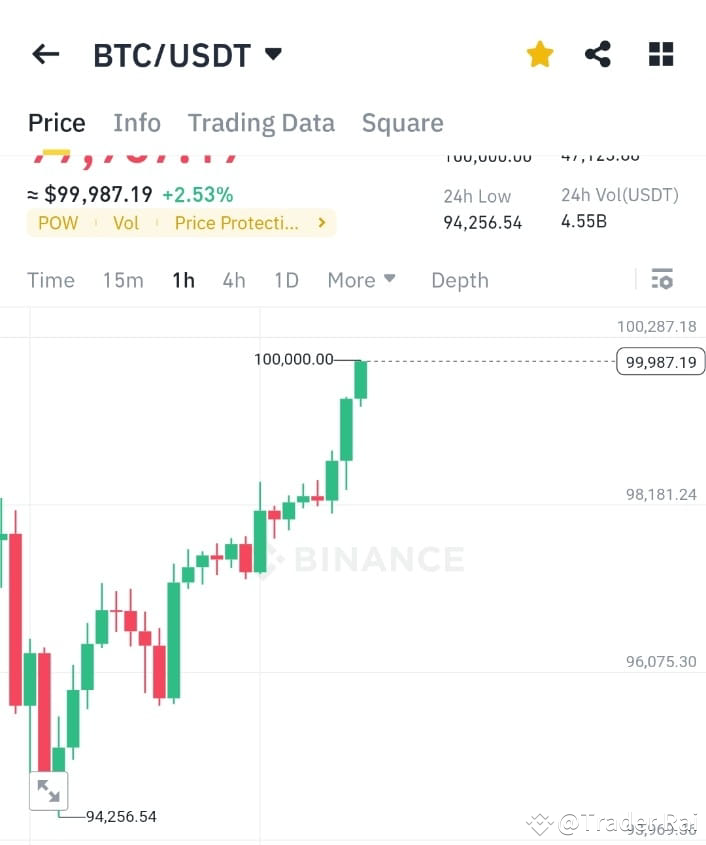Image resolution: width=706 pixels, height=845 pixels.
Task: Expand the More timeframes dropdown
Action: tap(361, 280)
